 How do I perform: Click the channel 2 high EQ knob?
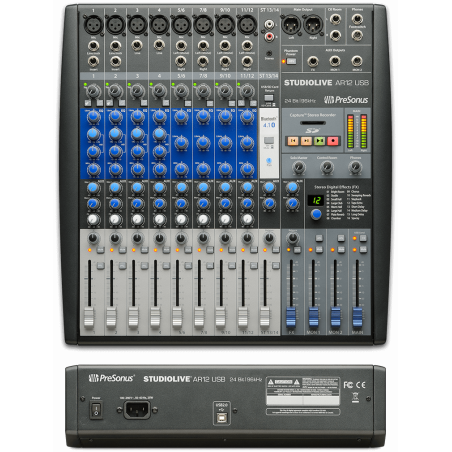(115, 117)
